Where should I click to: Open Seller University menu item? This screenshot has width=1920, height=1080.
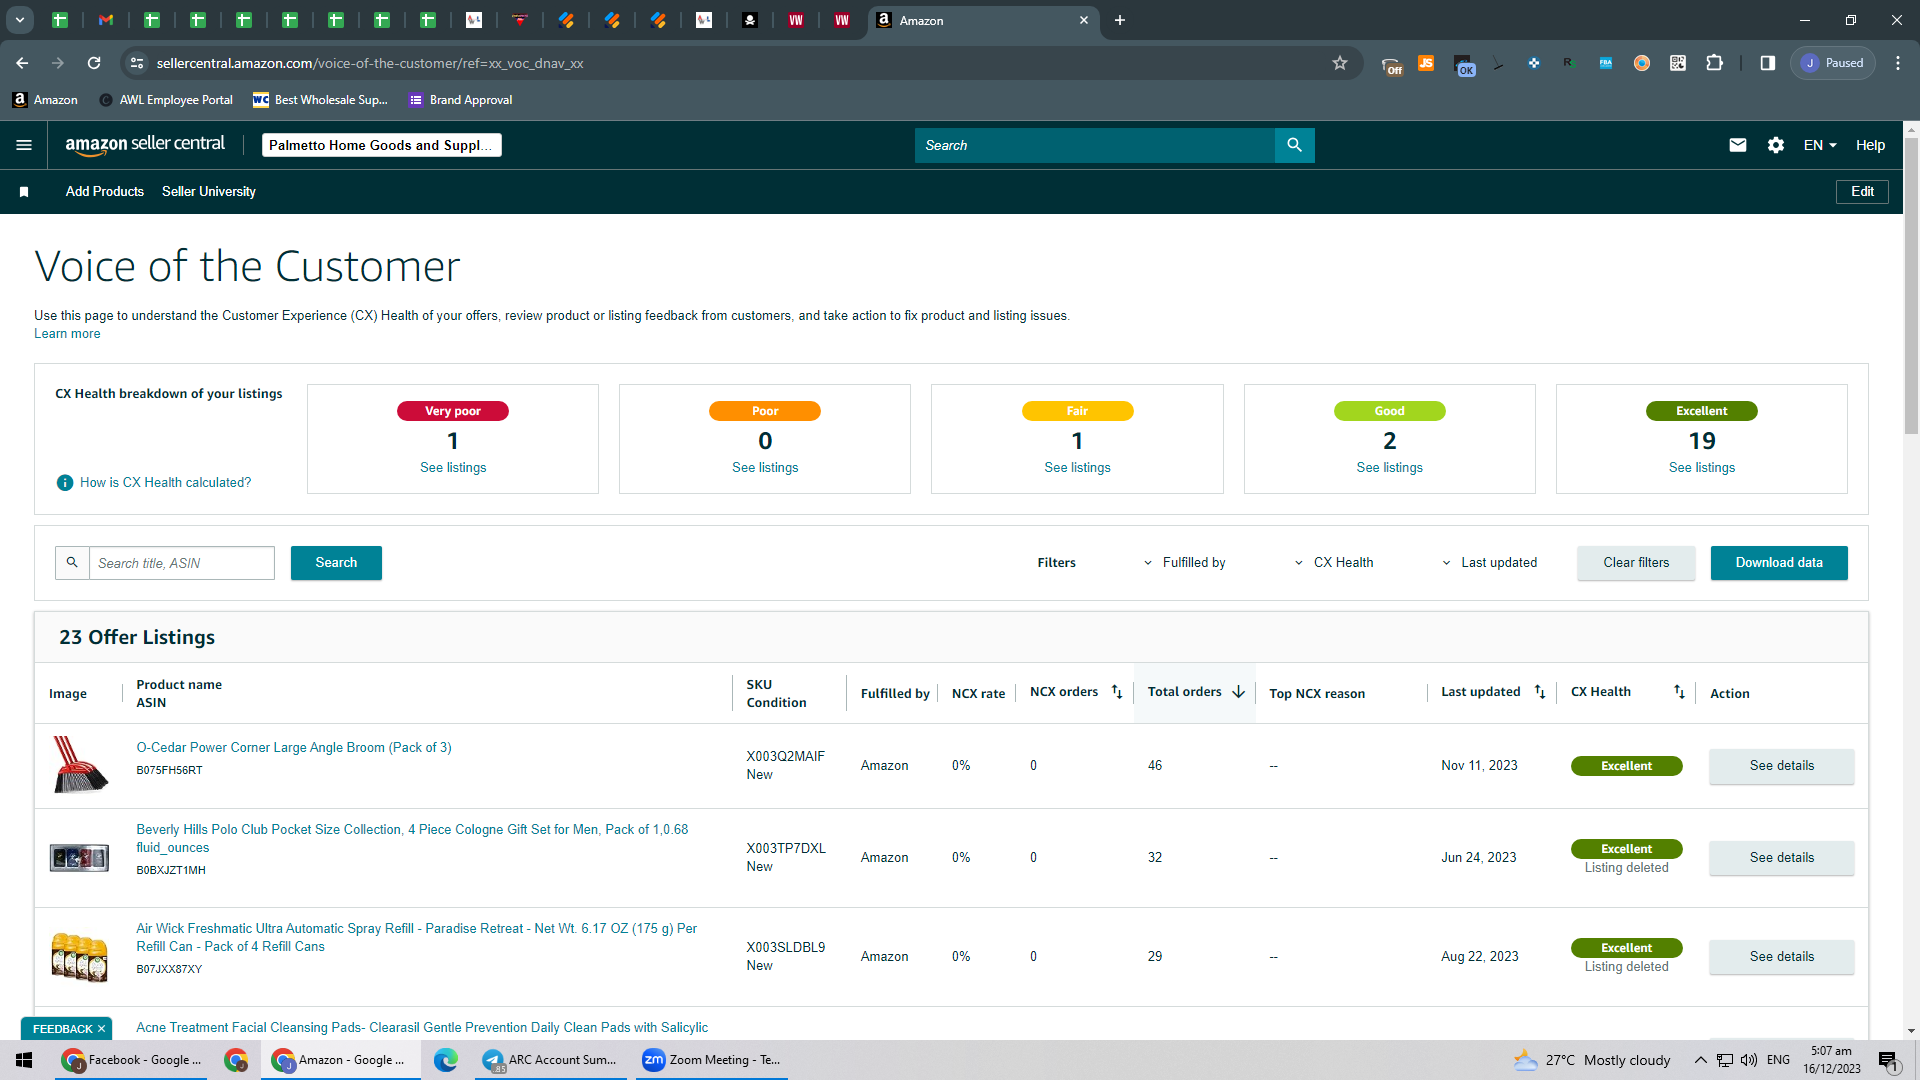pyautogui.click(x=209, y=192)
